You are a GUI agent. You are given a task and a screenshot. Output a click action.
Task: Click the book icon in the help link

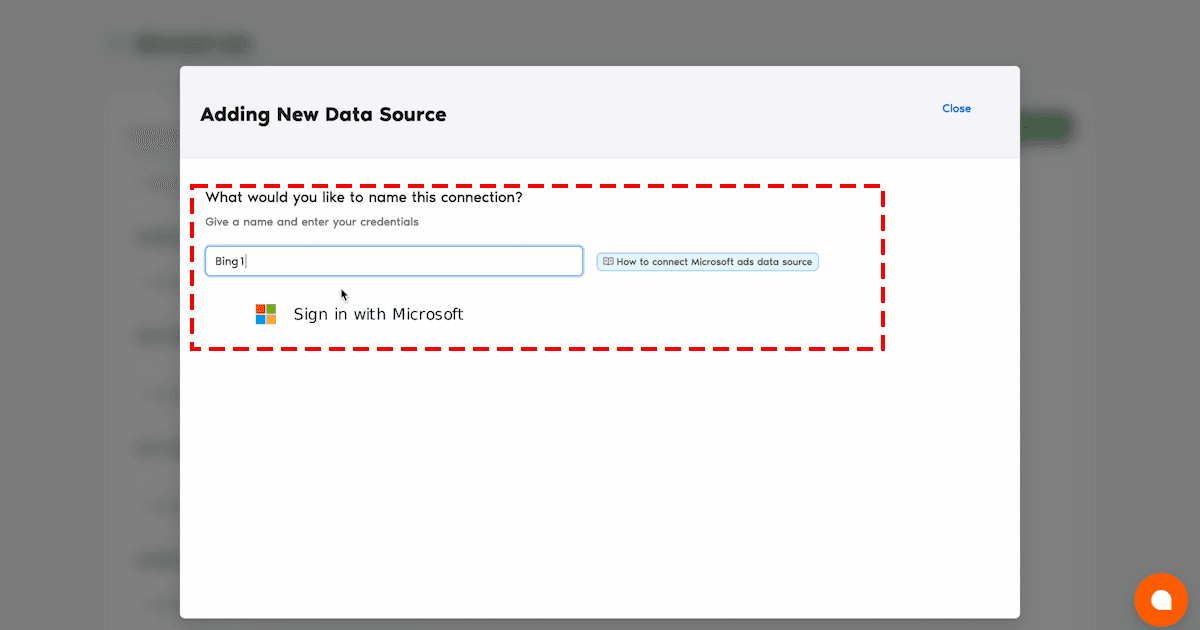click(608, 262)
